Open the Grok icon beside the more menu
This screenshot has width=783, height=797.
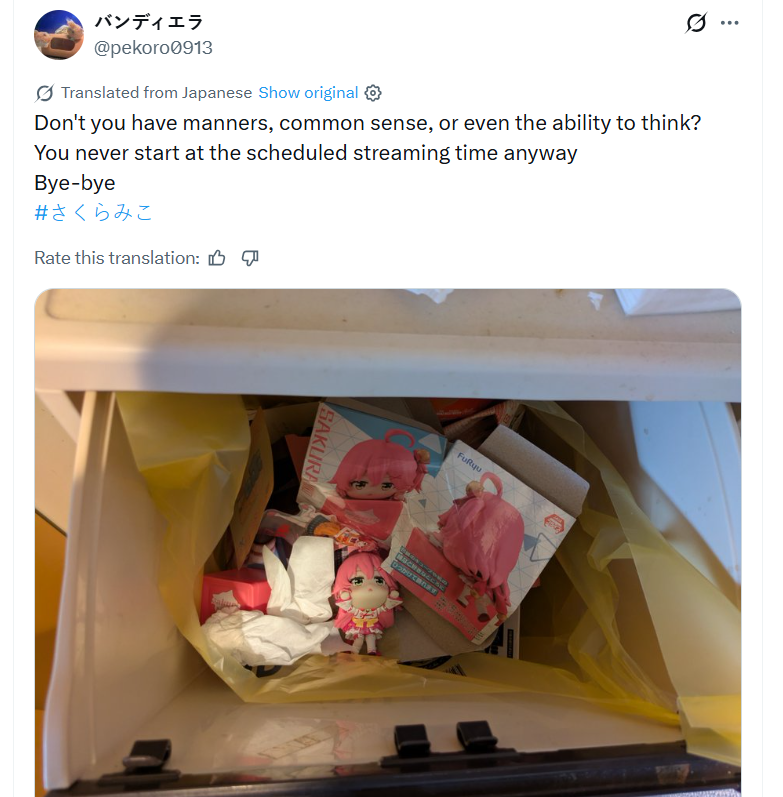click(696, 22)
